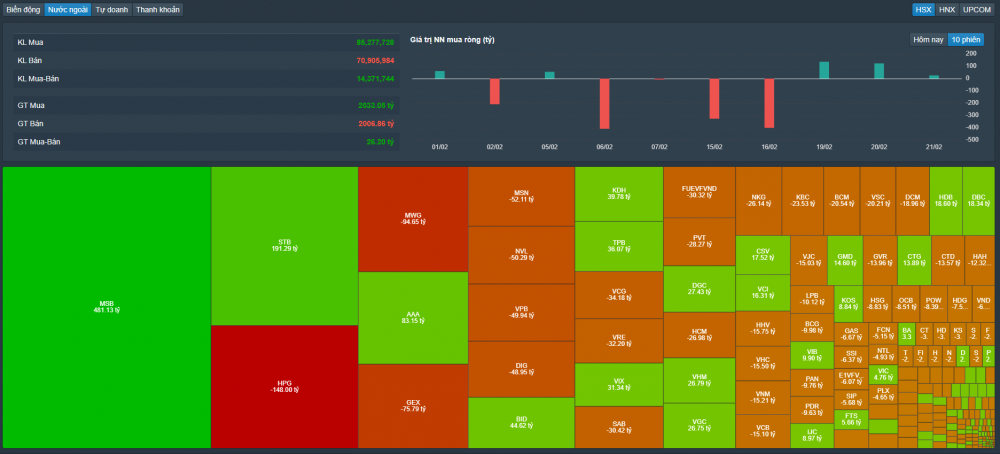Open the VIB 9.90 tỷ tile
The image size is (1000, 454).
[812, 355]
